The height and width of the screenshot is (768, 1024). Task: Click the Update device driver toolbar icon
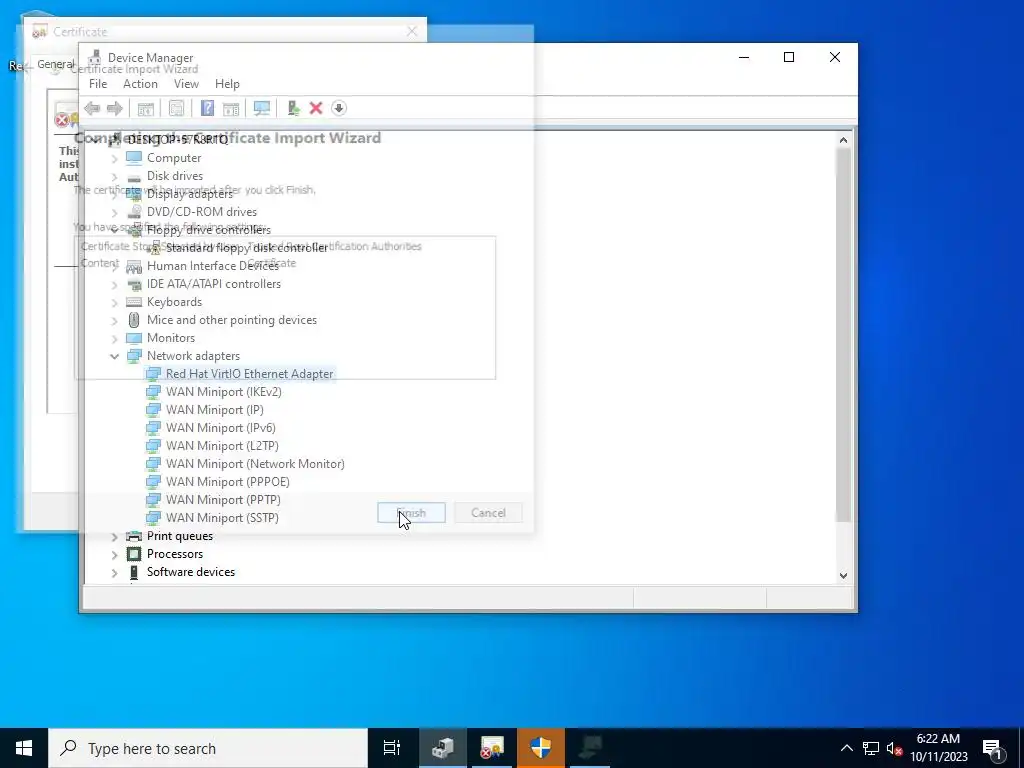[293, 108]
